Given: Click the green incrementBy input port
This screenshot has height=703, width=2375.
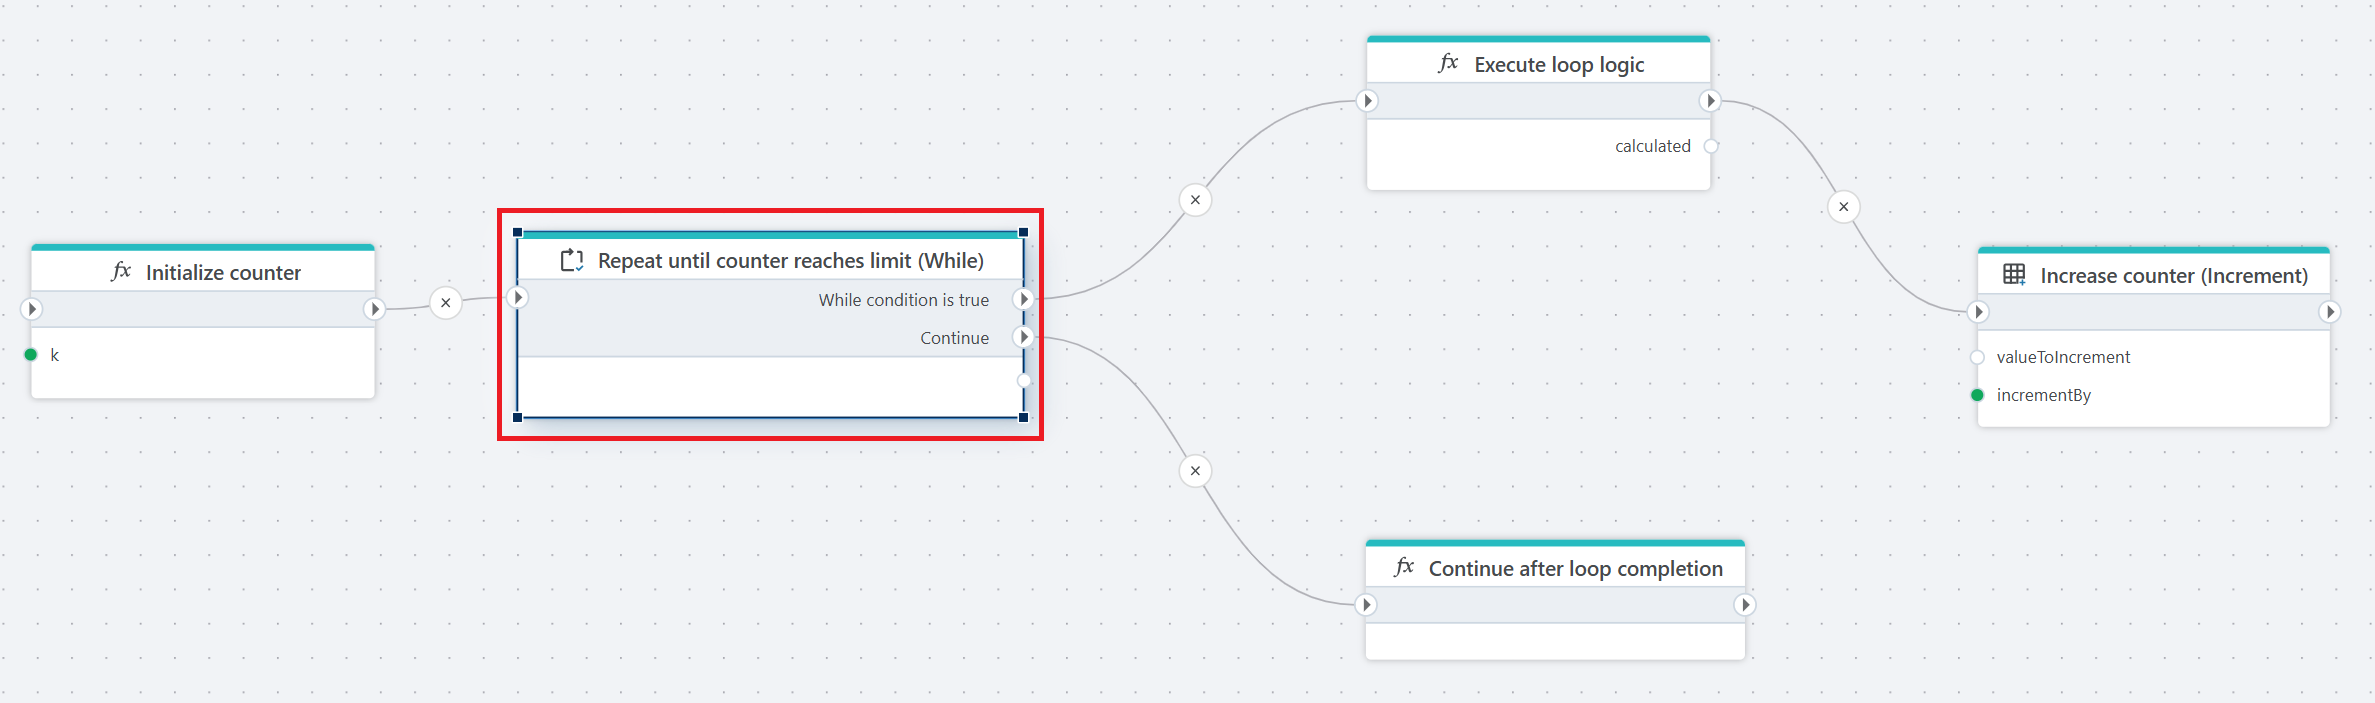Looking at the screenshot, I should point(1977,395).
